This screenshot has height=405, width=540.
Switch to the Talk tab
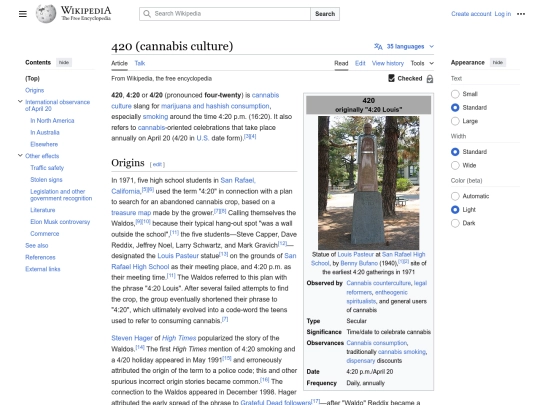tap(140, 63)
